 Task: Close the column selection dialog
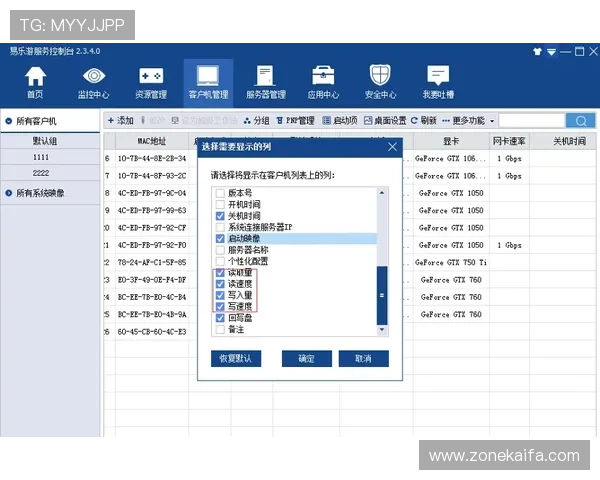pyautogui.click(x=392, y=147)
